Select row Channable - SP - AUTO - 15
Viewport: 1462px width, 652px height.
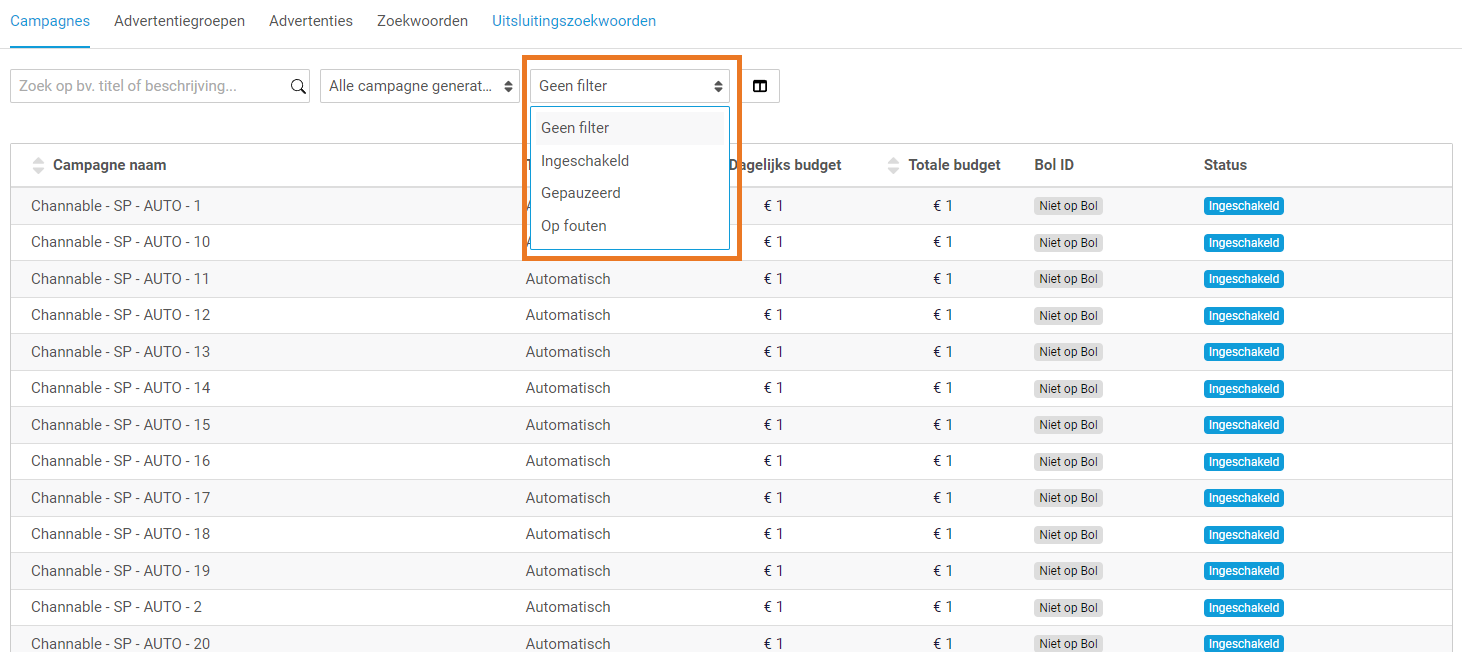point(731,425)
